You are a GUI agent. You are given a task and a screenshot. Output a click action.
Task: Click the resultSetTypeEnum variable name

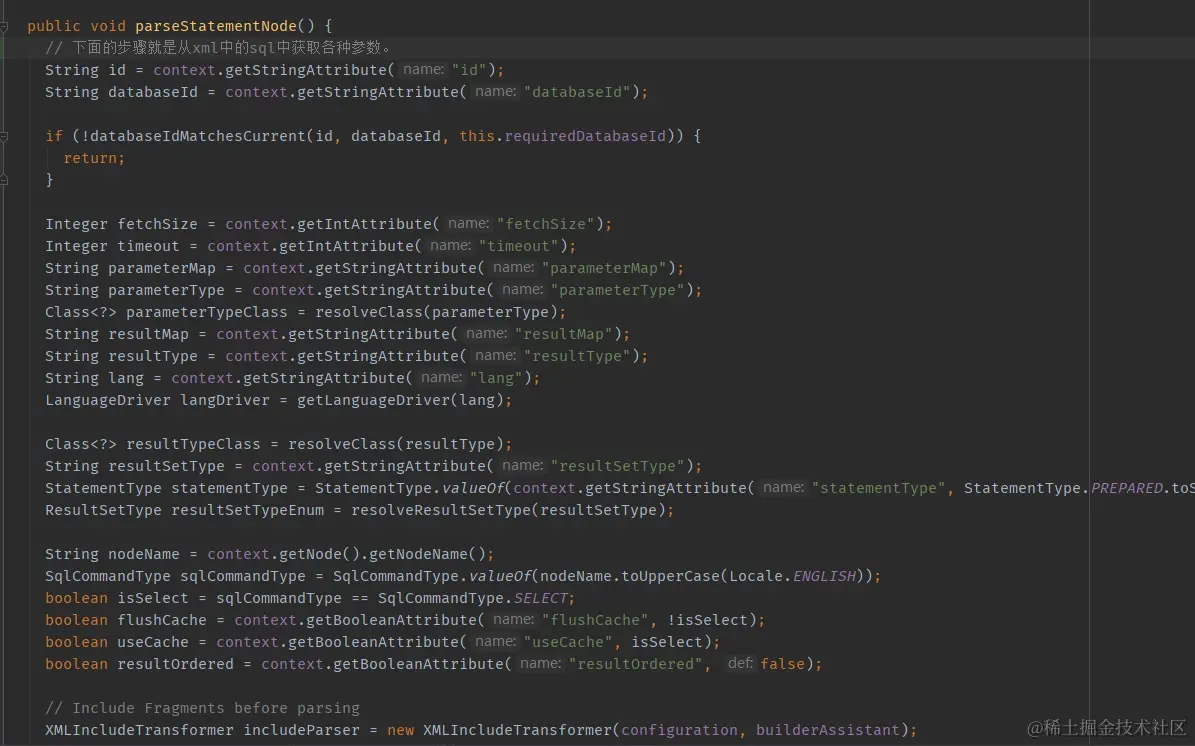[247, 510]
